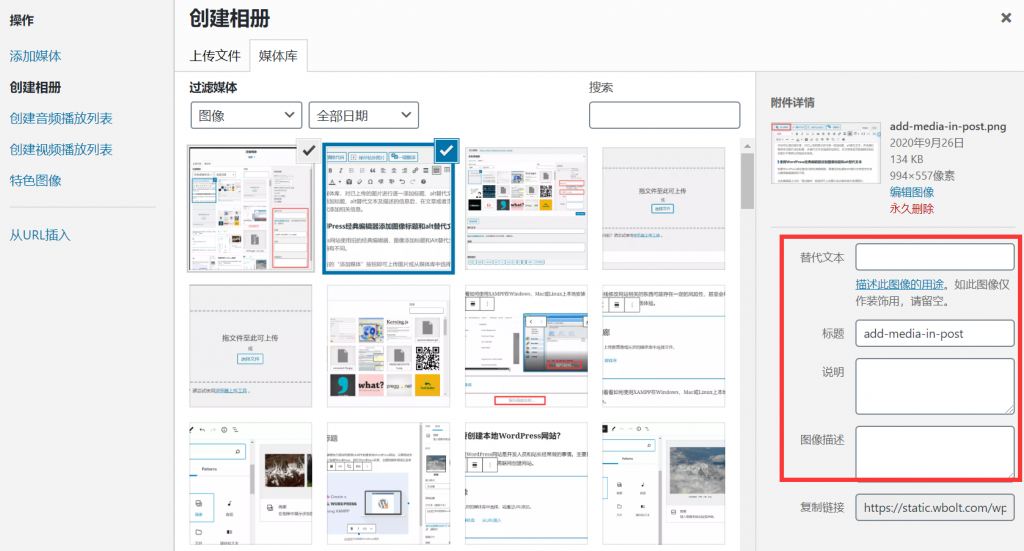
Task: Select 特色图像 option
Action: [x=35, y=181]
